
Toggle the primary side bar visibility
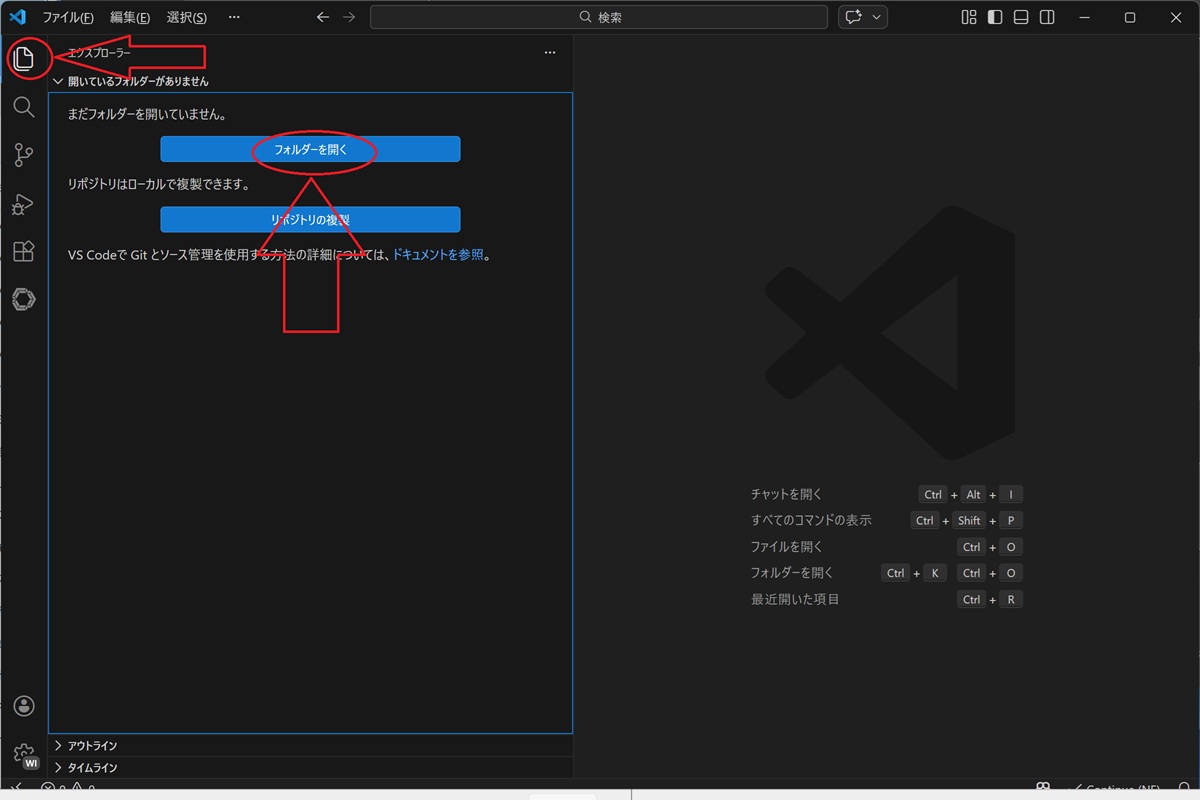pyautogui.click(x=994, y=17)
